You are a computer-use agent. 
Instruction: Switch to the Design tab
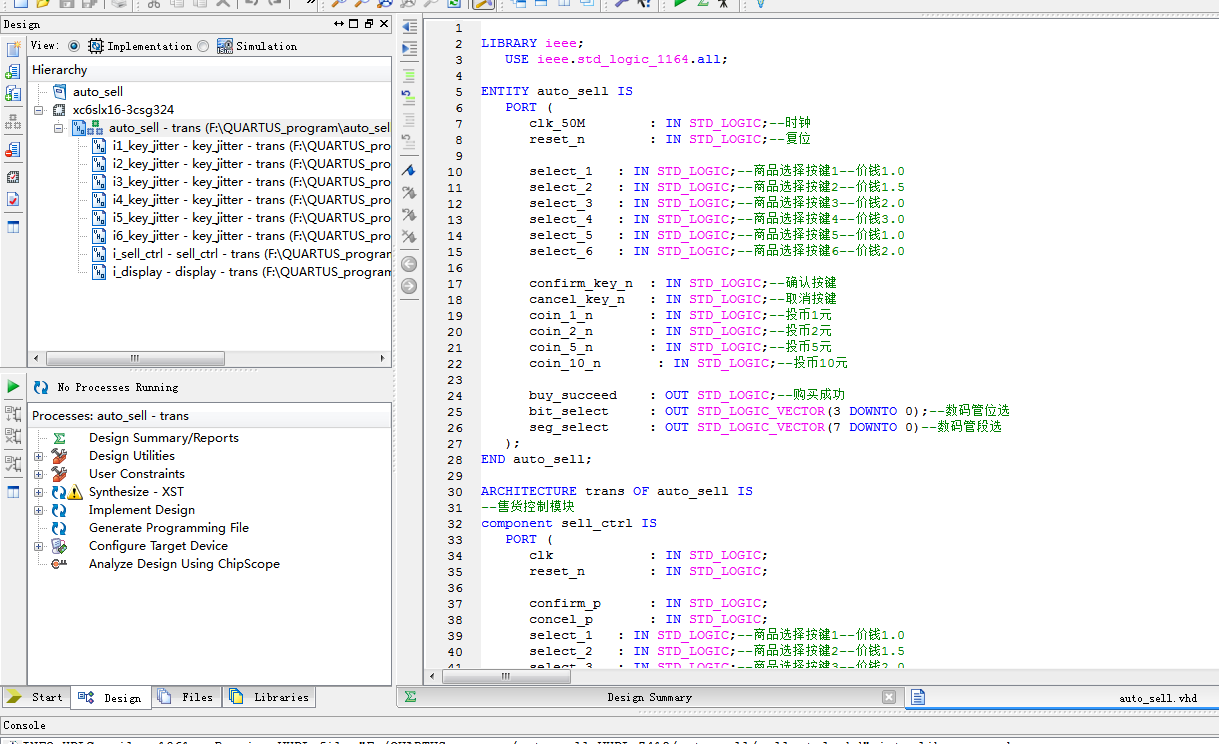[x=111, y=697]
